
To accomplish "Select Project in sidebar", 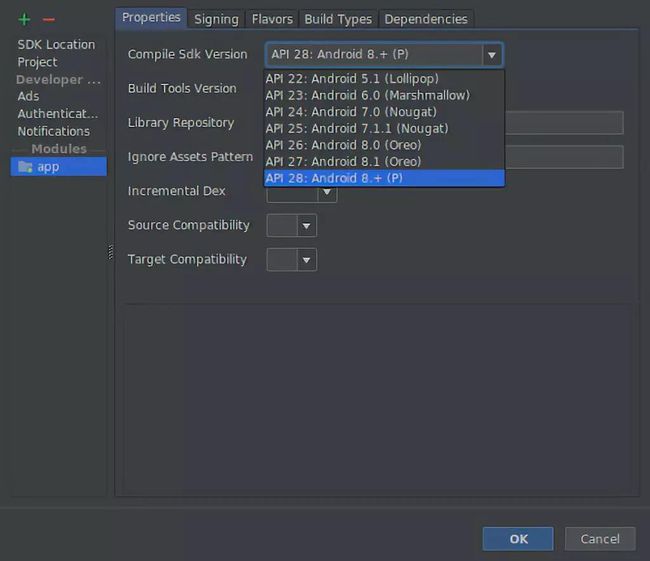I will (37, 62).
